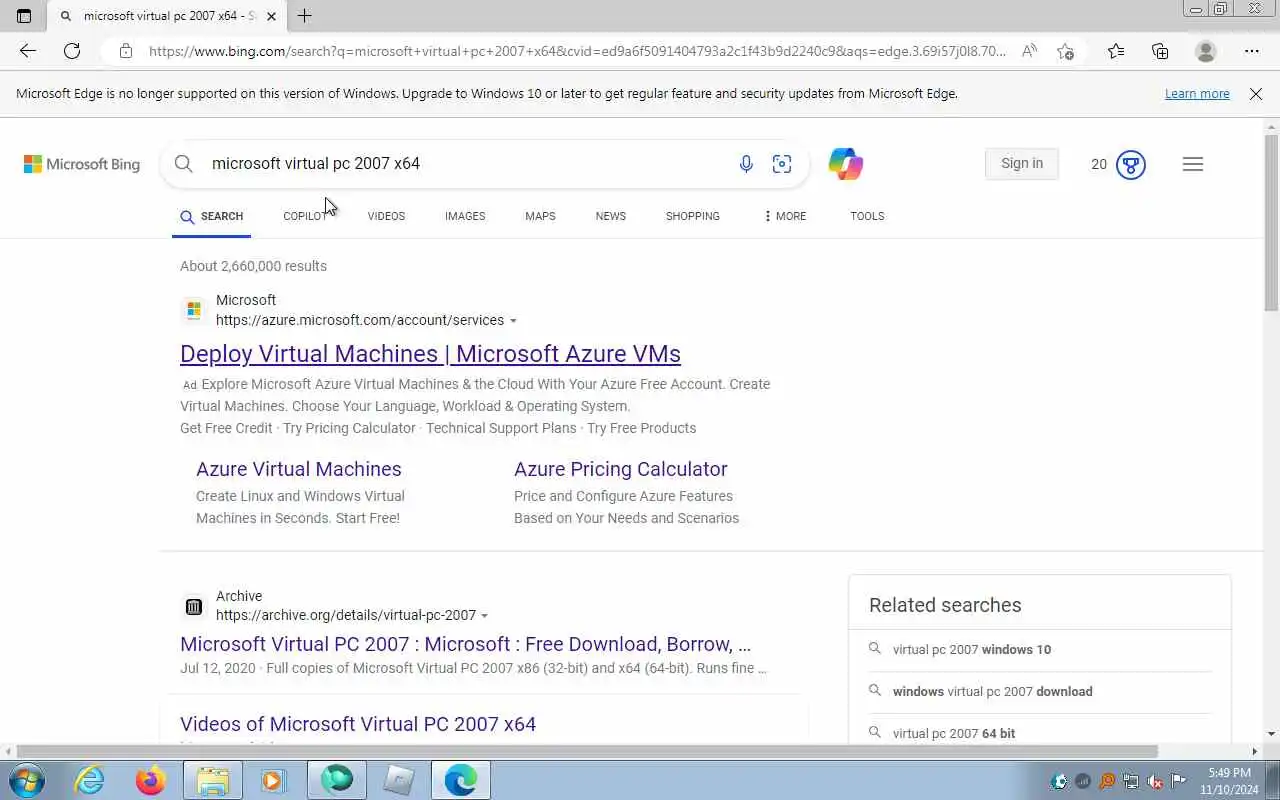Expand the MORE search categories menu
Viewport: 1280px width, 800px height.
pos(785,216)
